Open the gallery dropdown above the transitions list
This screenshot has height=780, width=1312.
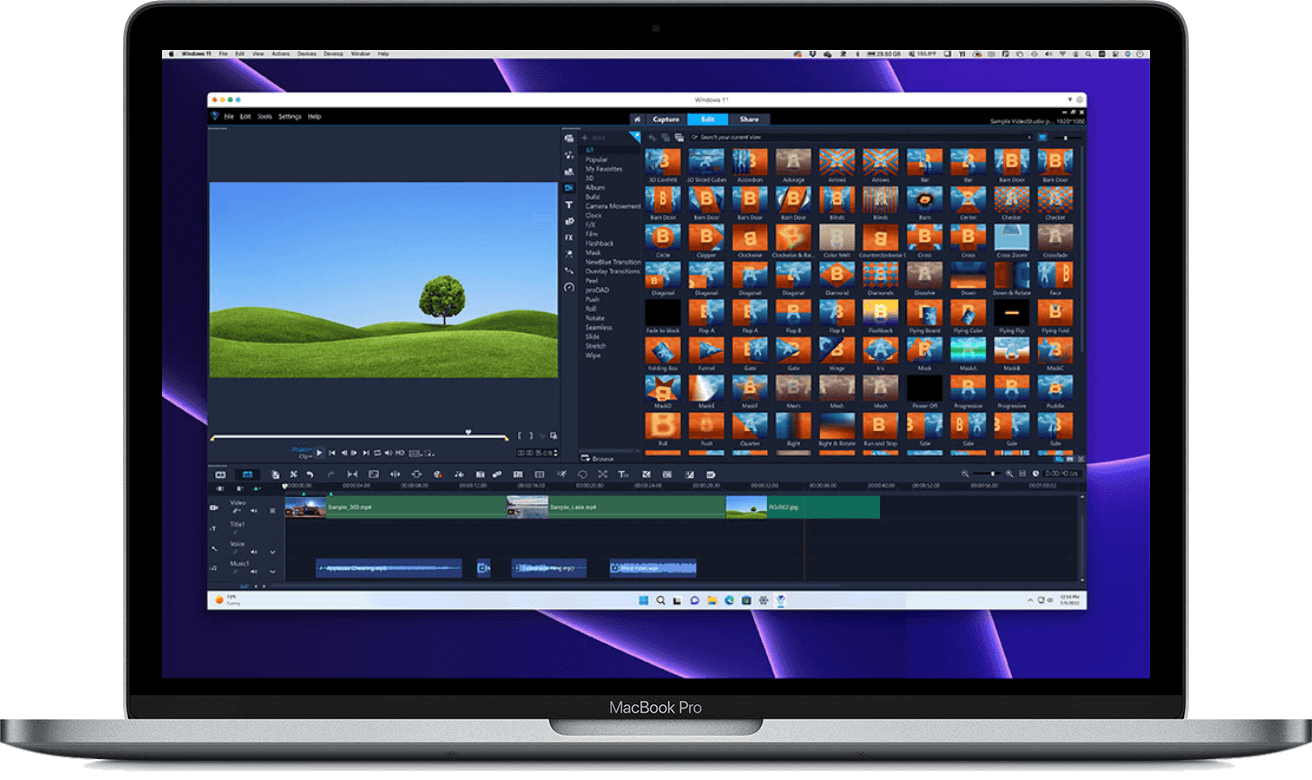click(x=634, y=135)
